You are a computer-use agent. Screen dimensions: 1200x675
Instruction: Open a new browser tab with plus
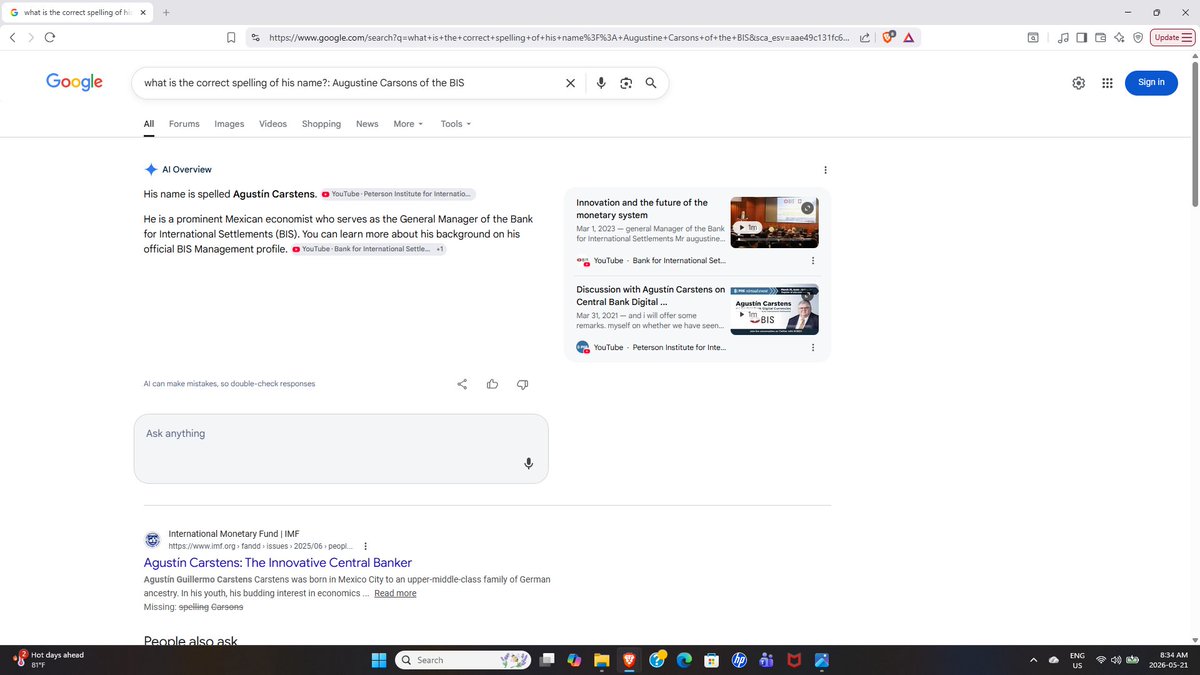click(166, 12)
